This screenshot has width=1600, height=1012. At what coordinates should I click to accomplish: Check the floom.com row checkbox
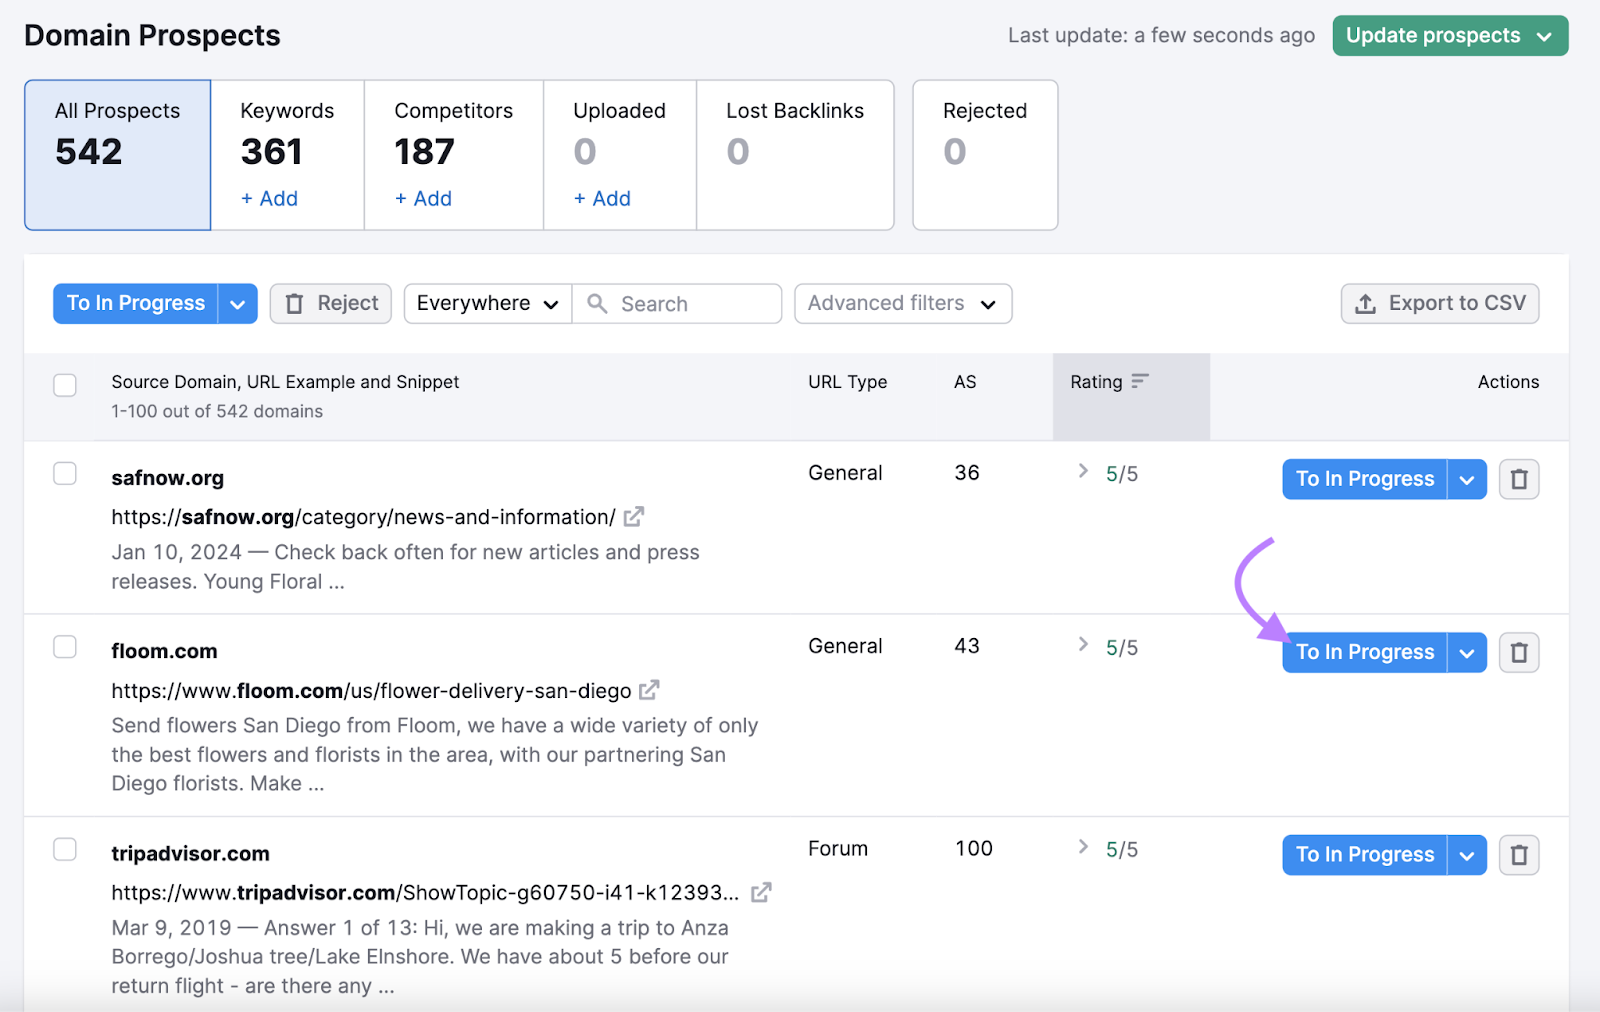pos(65,646)
